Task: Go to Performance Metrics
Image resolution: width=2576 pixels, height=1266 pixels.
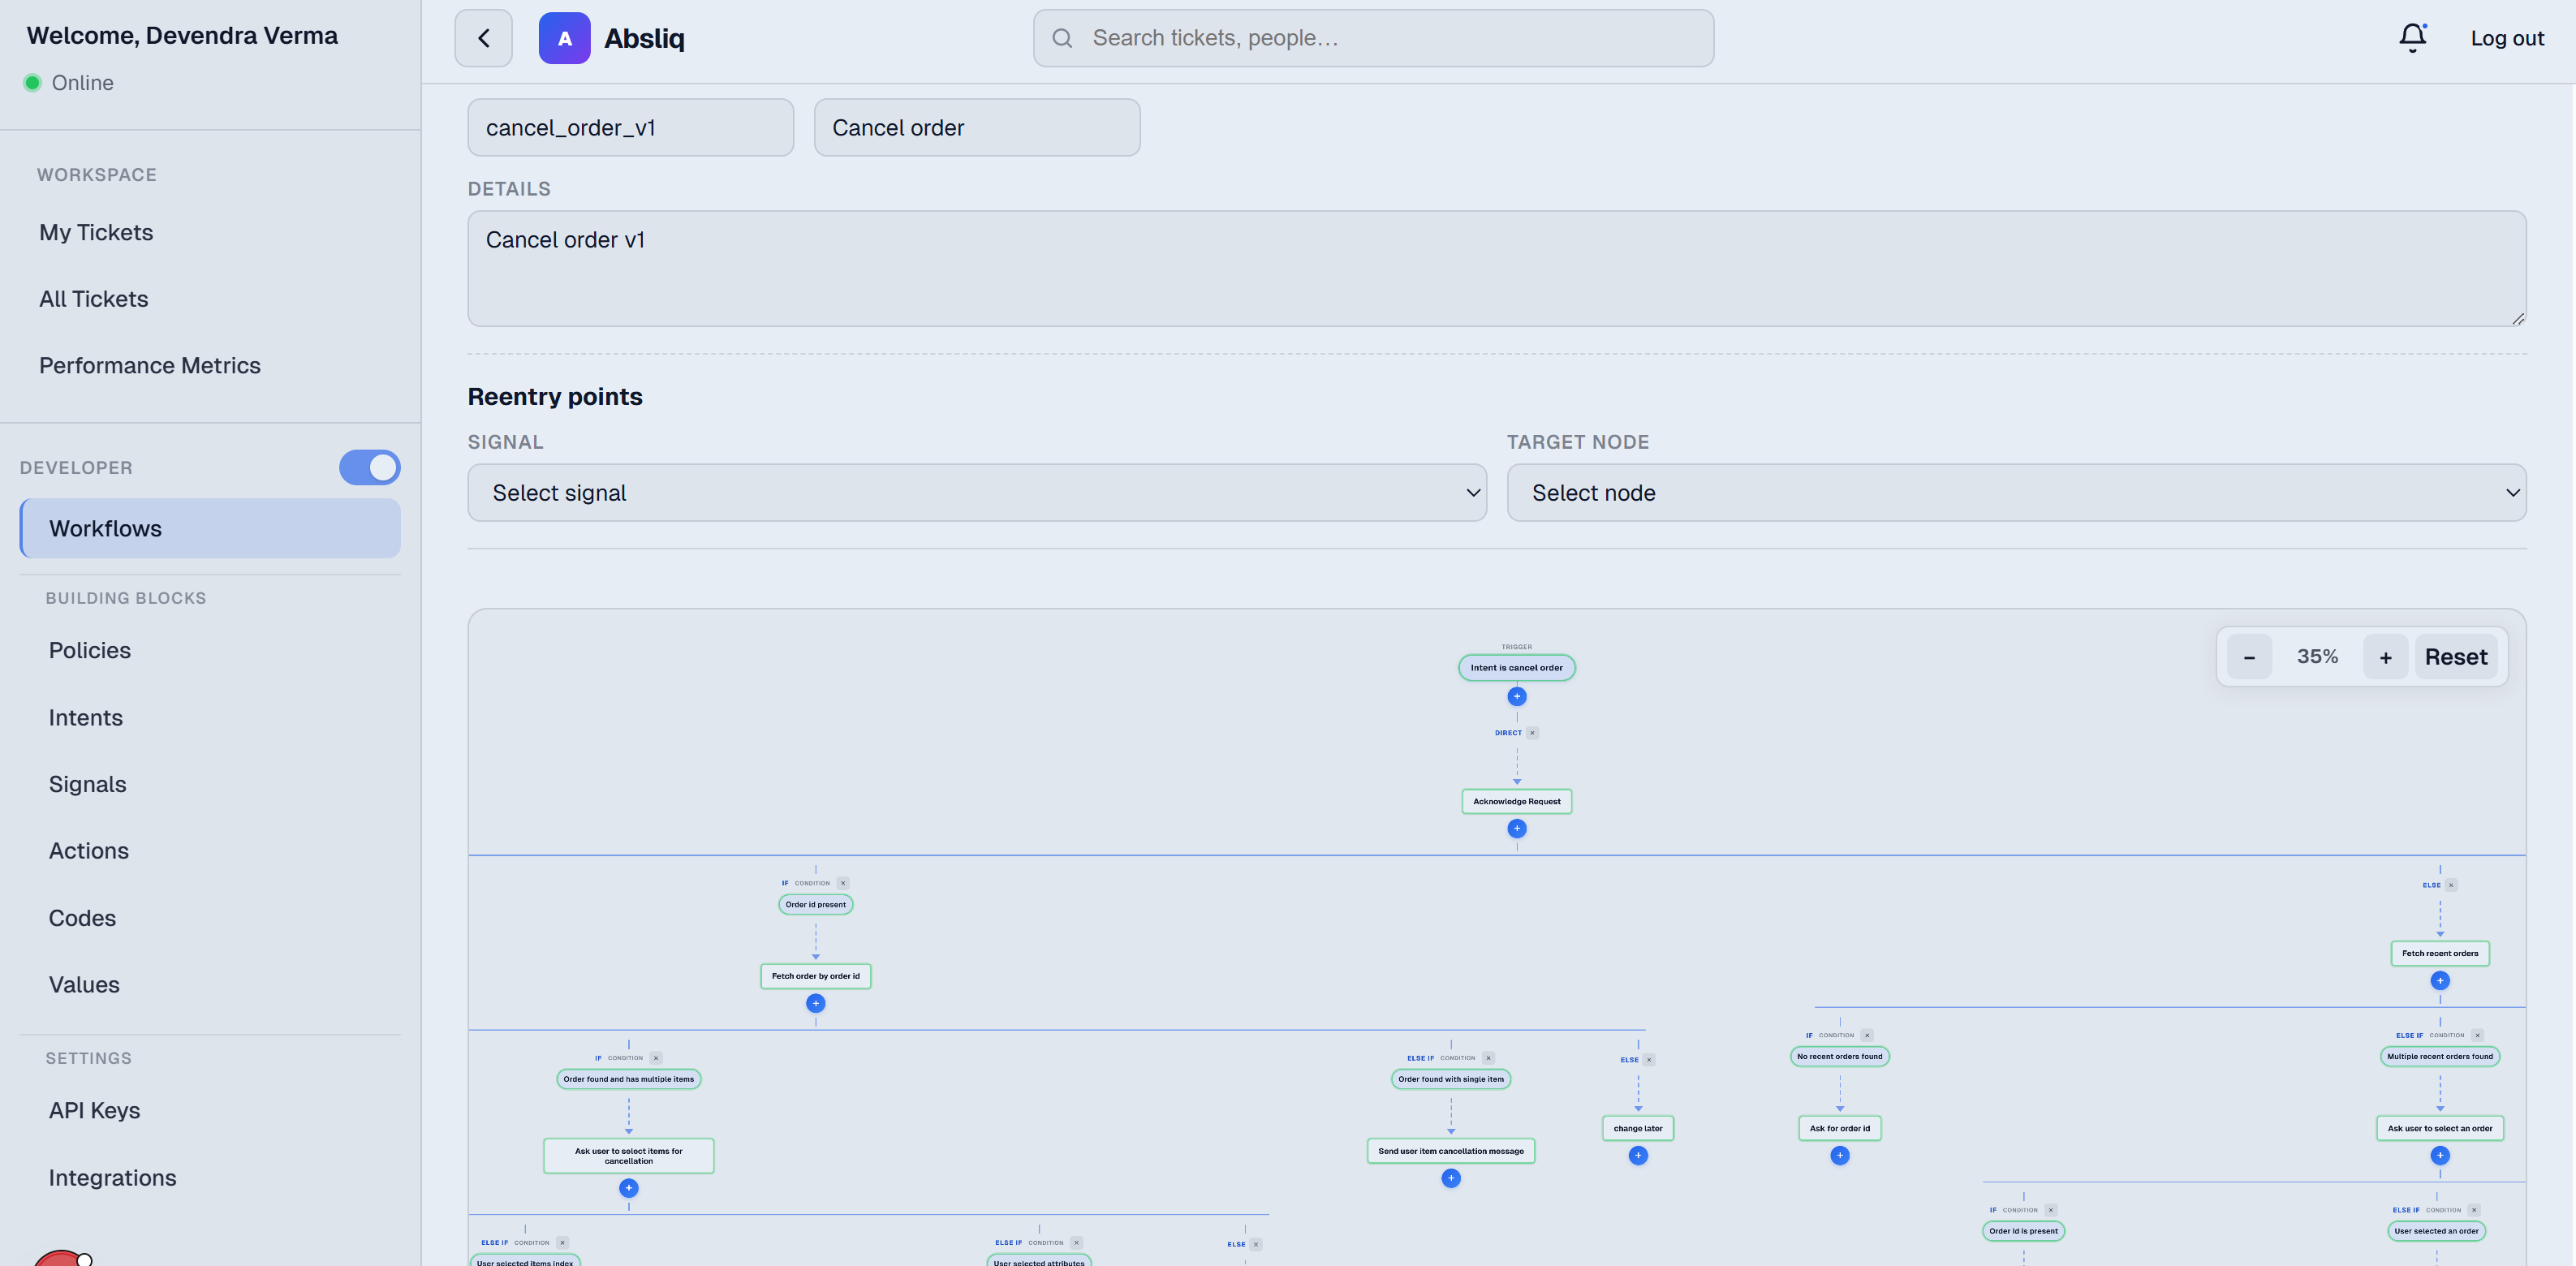Action: pos(150,365)
